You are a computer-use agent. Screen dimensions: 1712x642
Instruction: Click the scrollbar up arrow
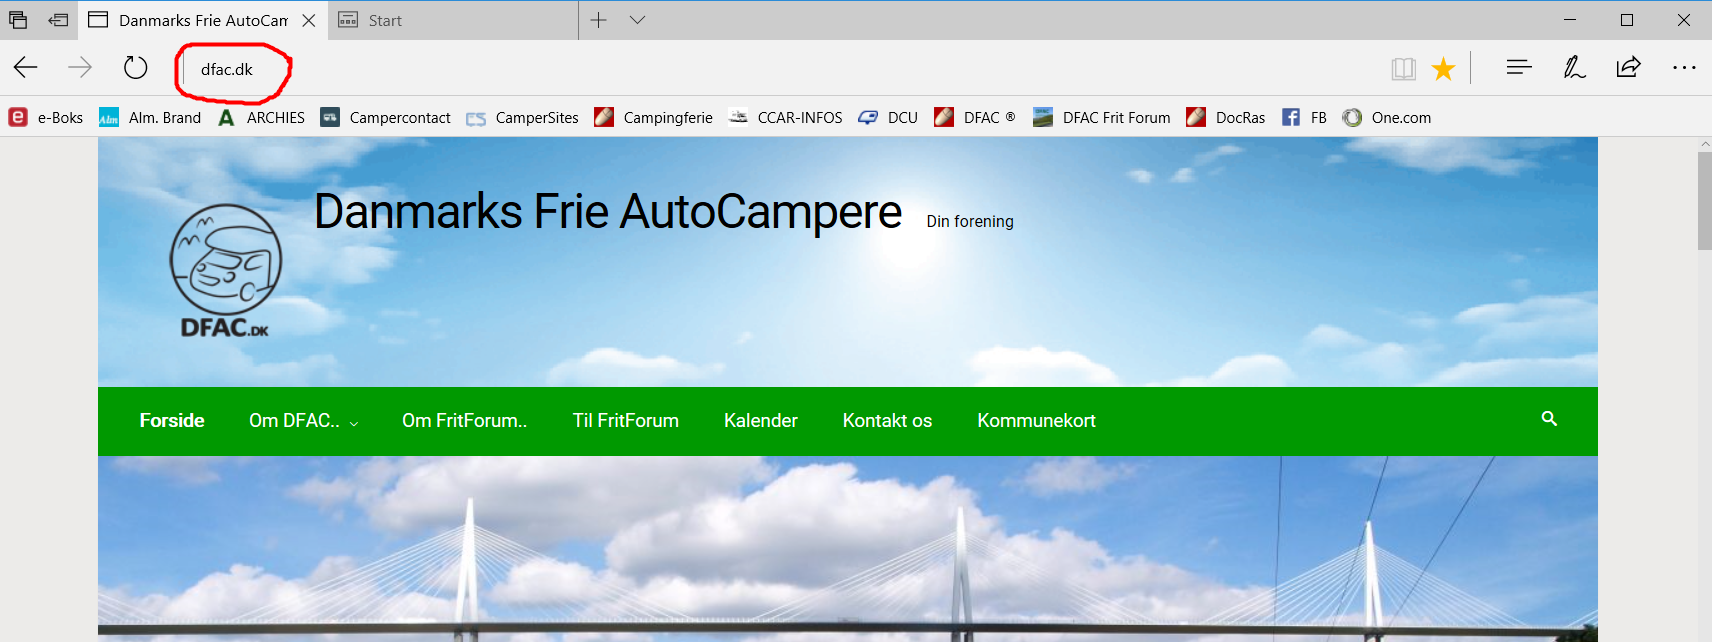pyautogui.click(x=1704, y=145)
